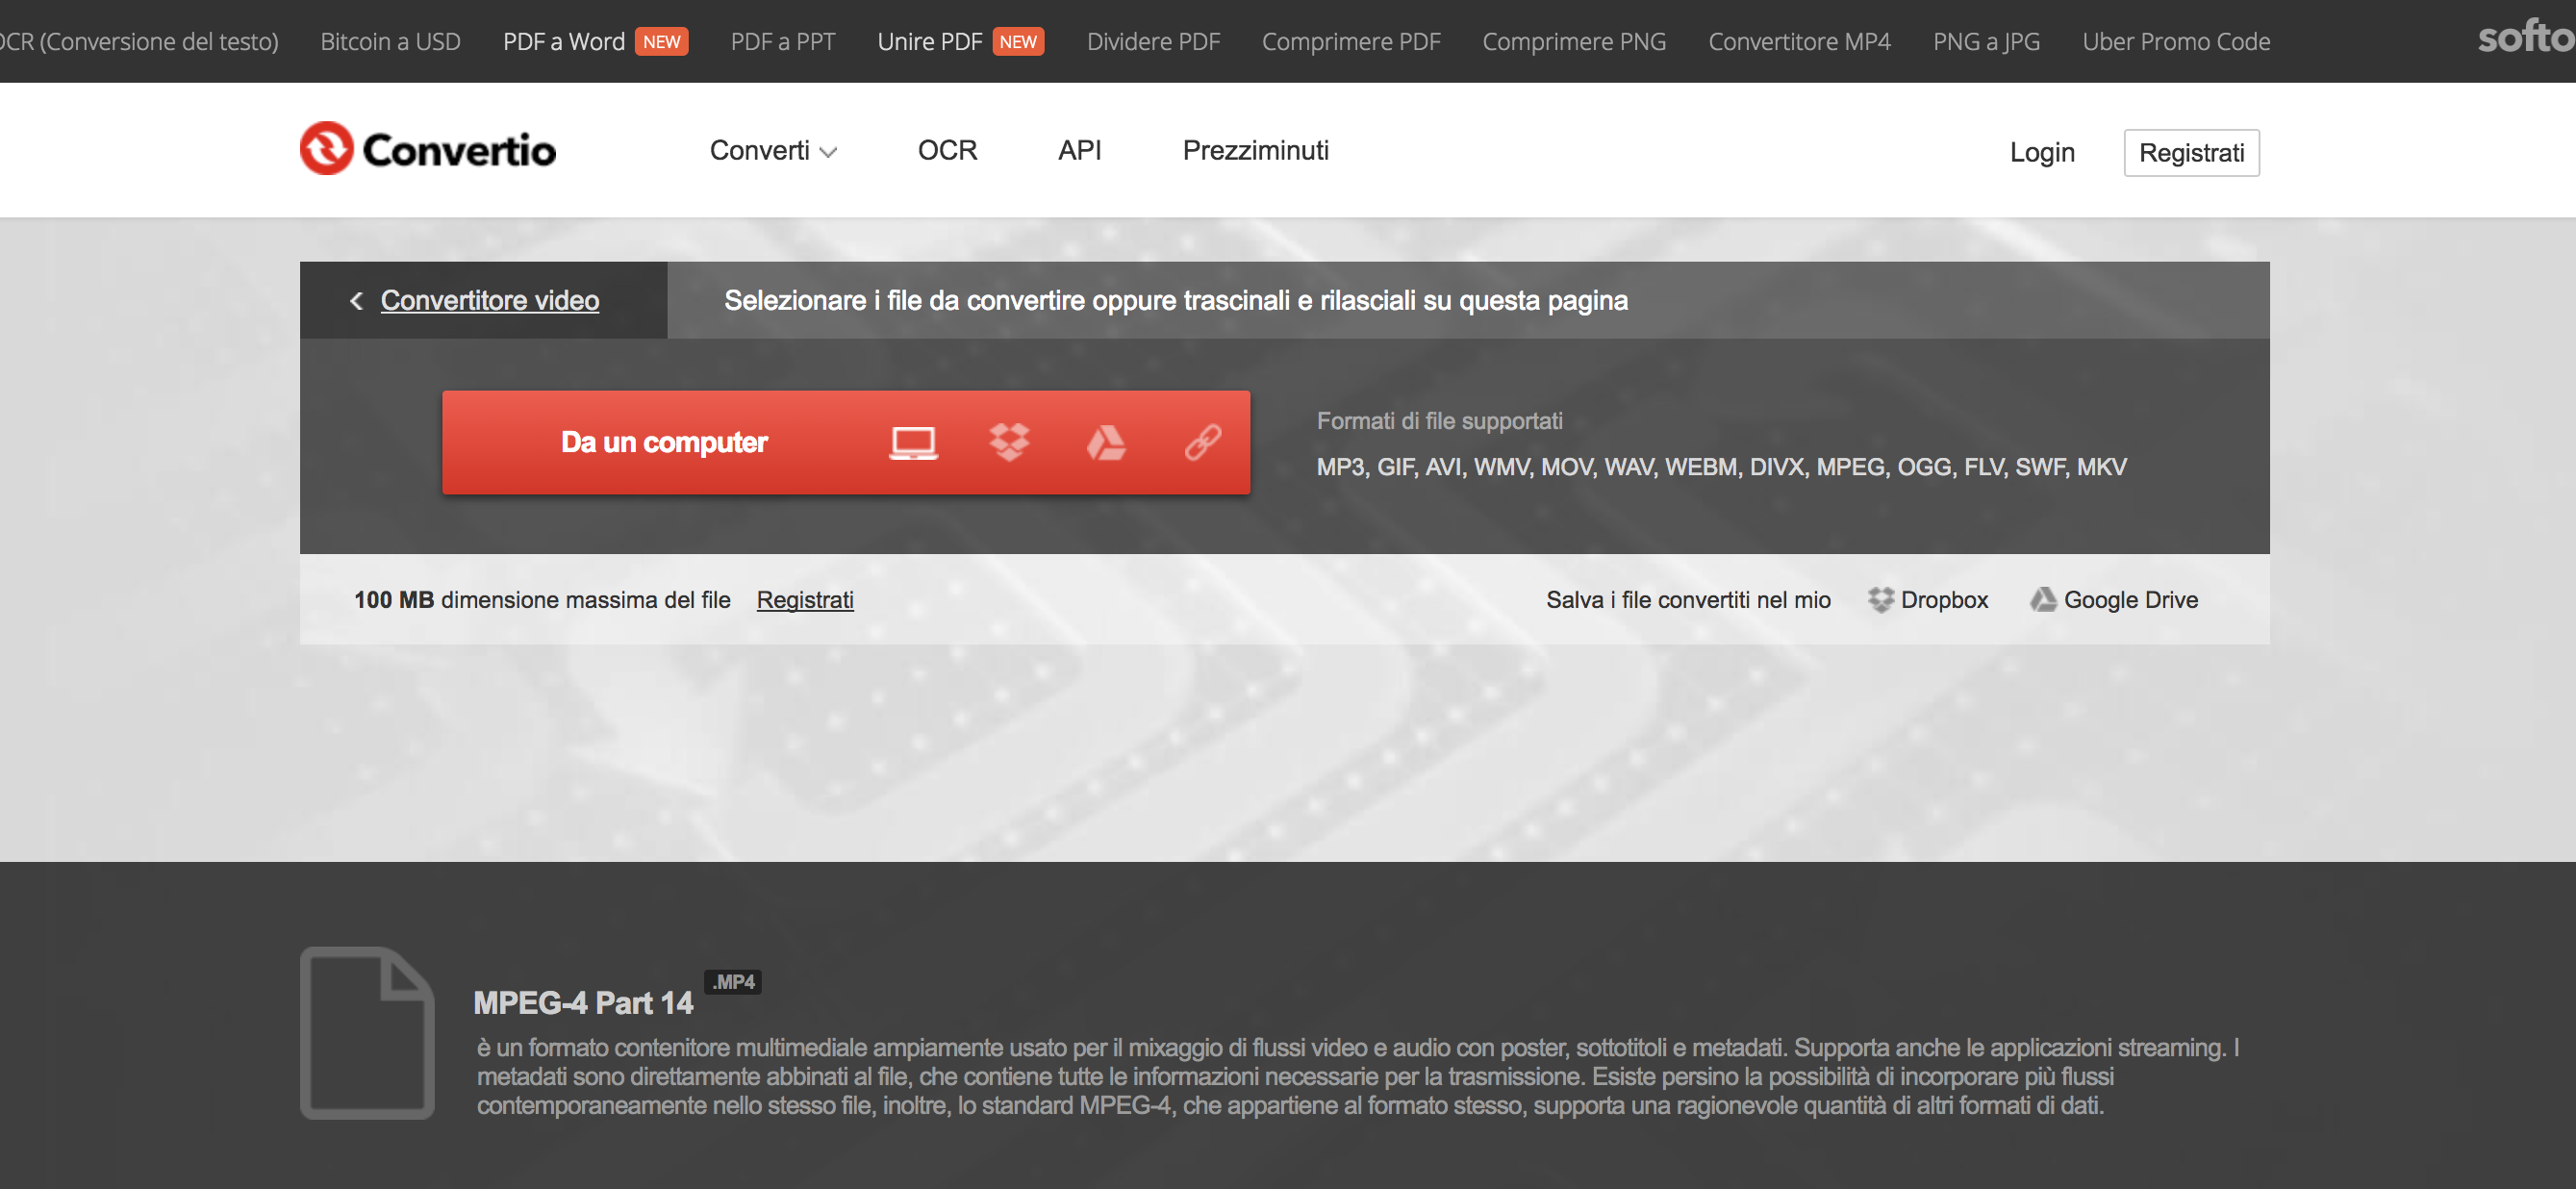Click the back chevron near Convertitore video
Image resolution: width=2576 pixels, height=1189 pixels.
click(356, 300)
